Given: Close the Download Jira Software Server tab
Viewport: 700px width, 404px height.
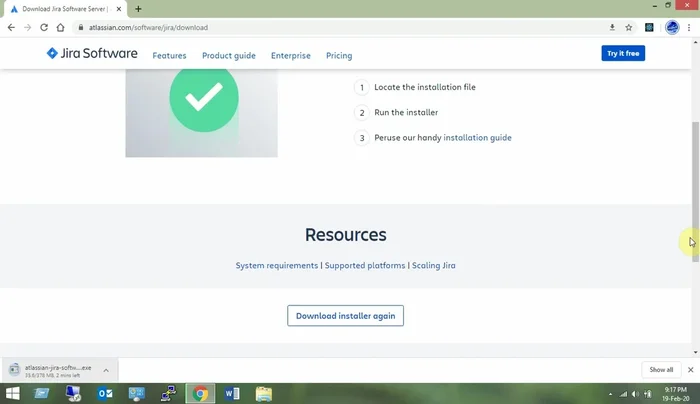Looking at the screenshot, I should click(x=119, y=9).
